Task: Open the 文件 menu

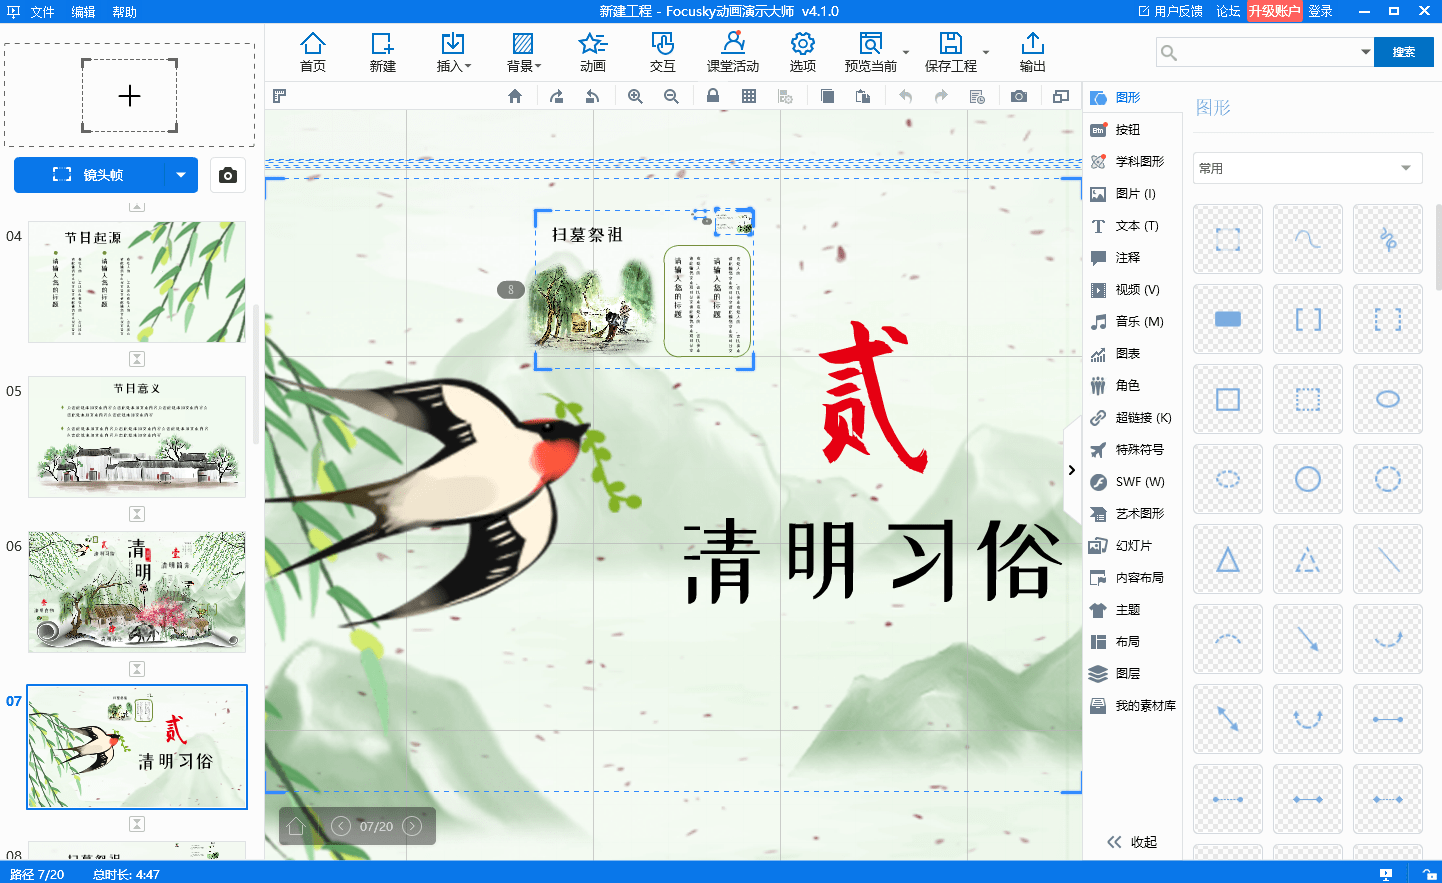Action: click(42, 12)
